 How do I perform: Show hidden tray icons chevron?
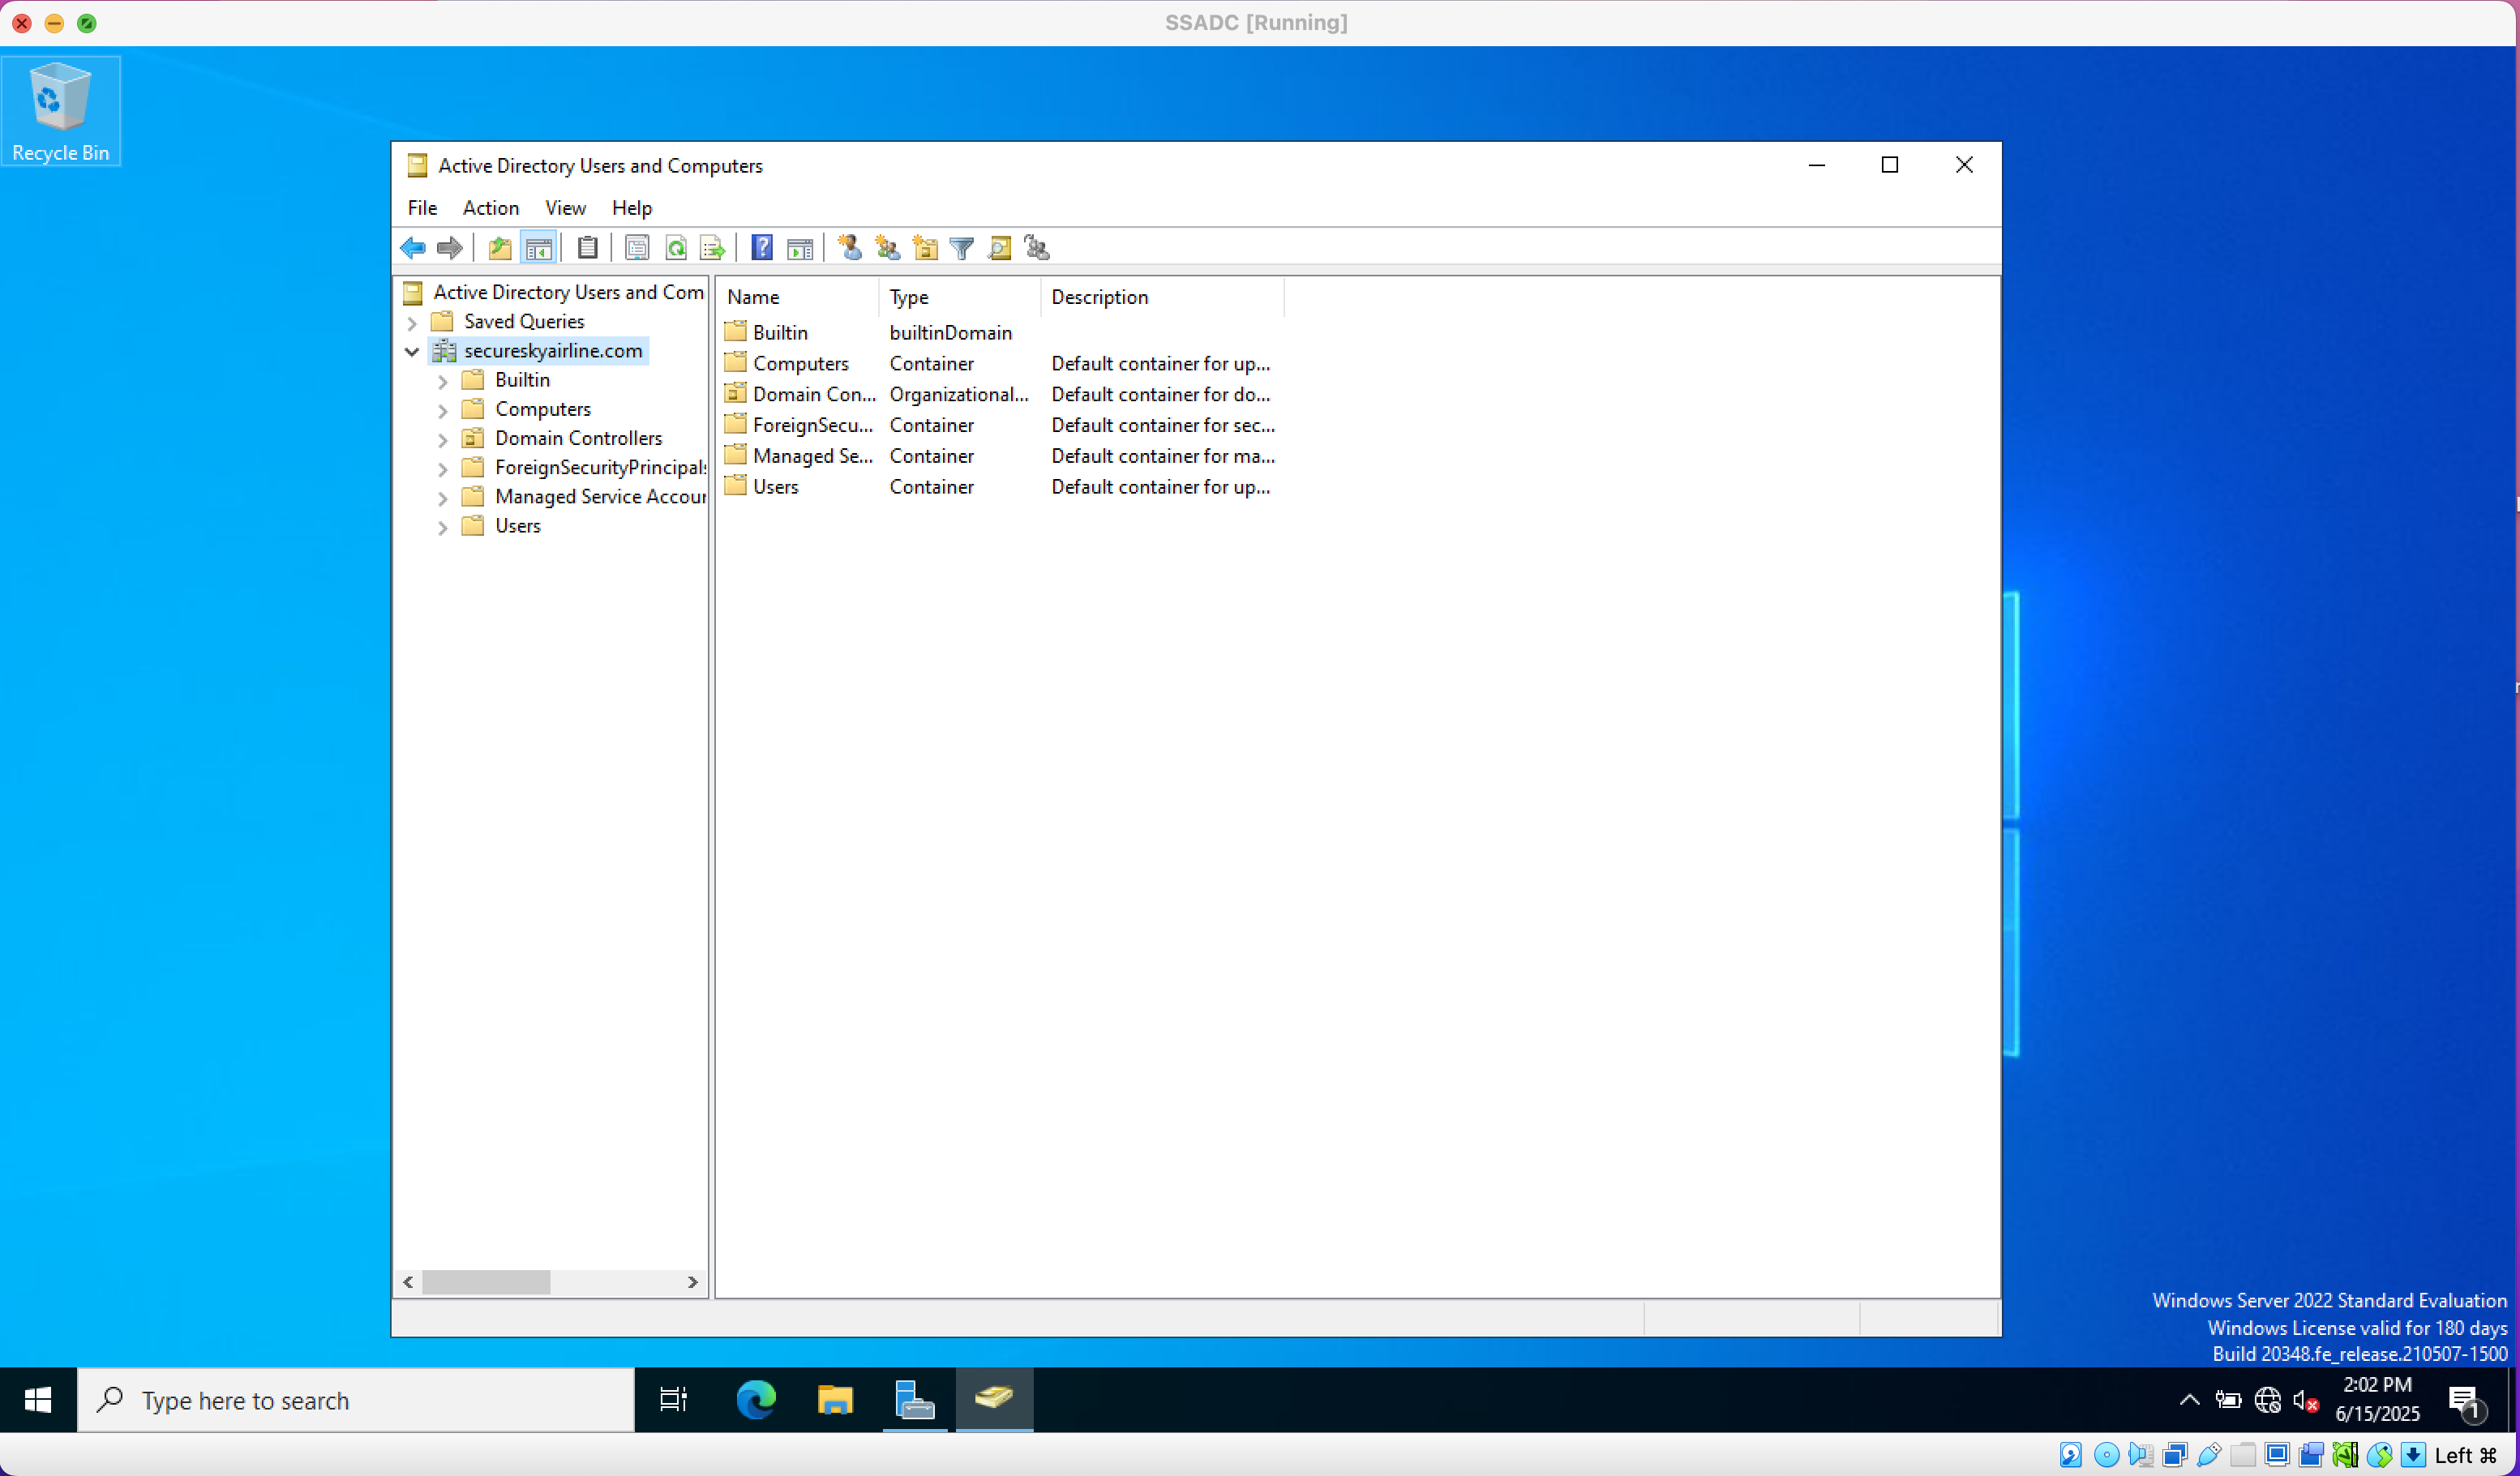point(2189,1400)
